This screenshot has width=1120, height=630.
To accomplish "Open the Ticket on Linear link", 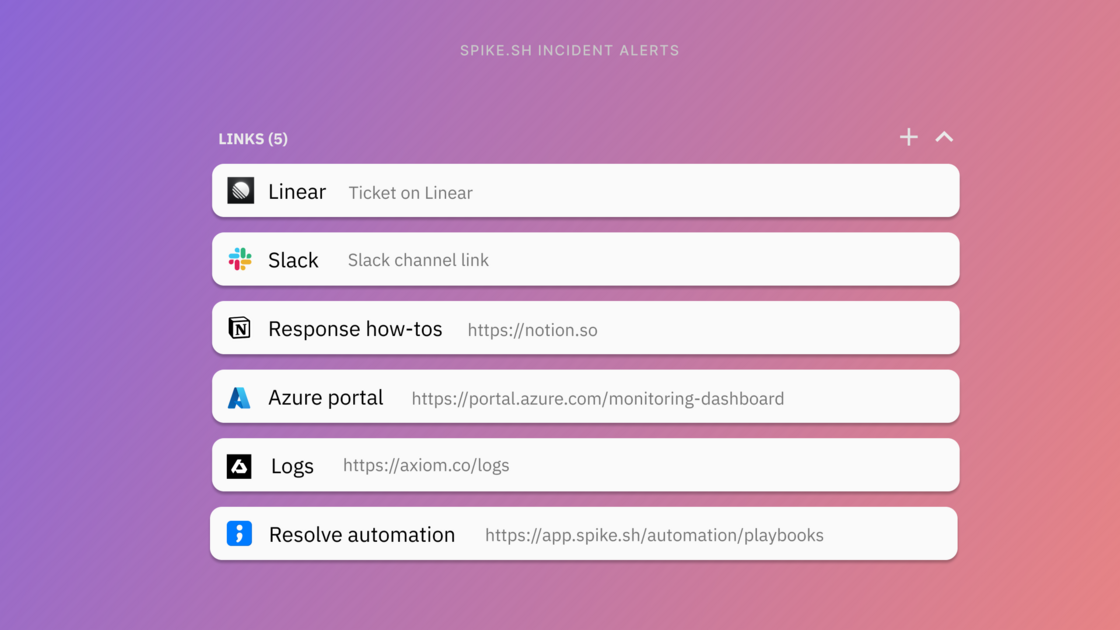I will (x=409, y=192).
